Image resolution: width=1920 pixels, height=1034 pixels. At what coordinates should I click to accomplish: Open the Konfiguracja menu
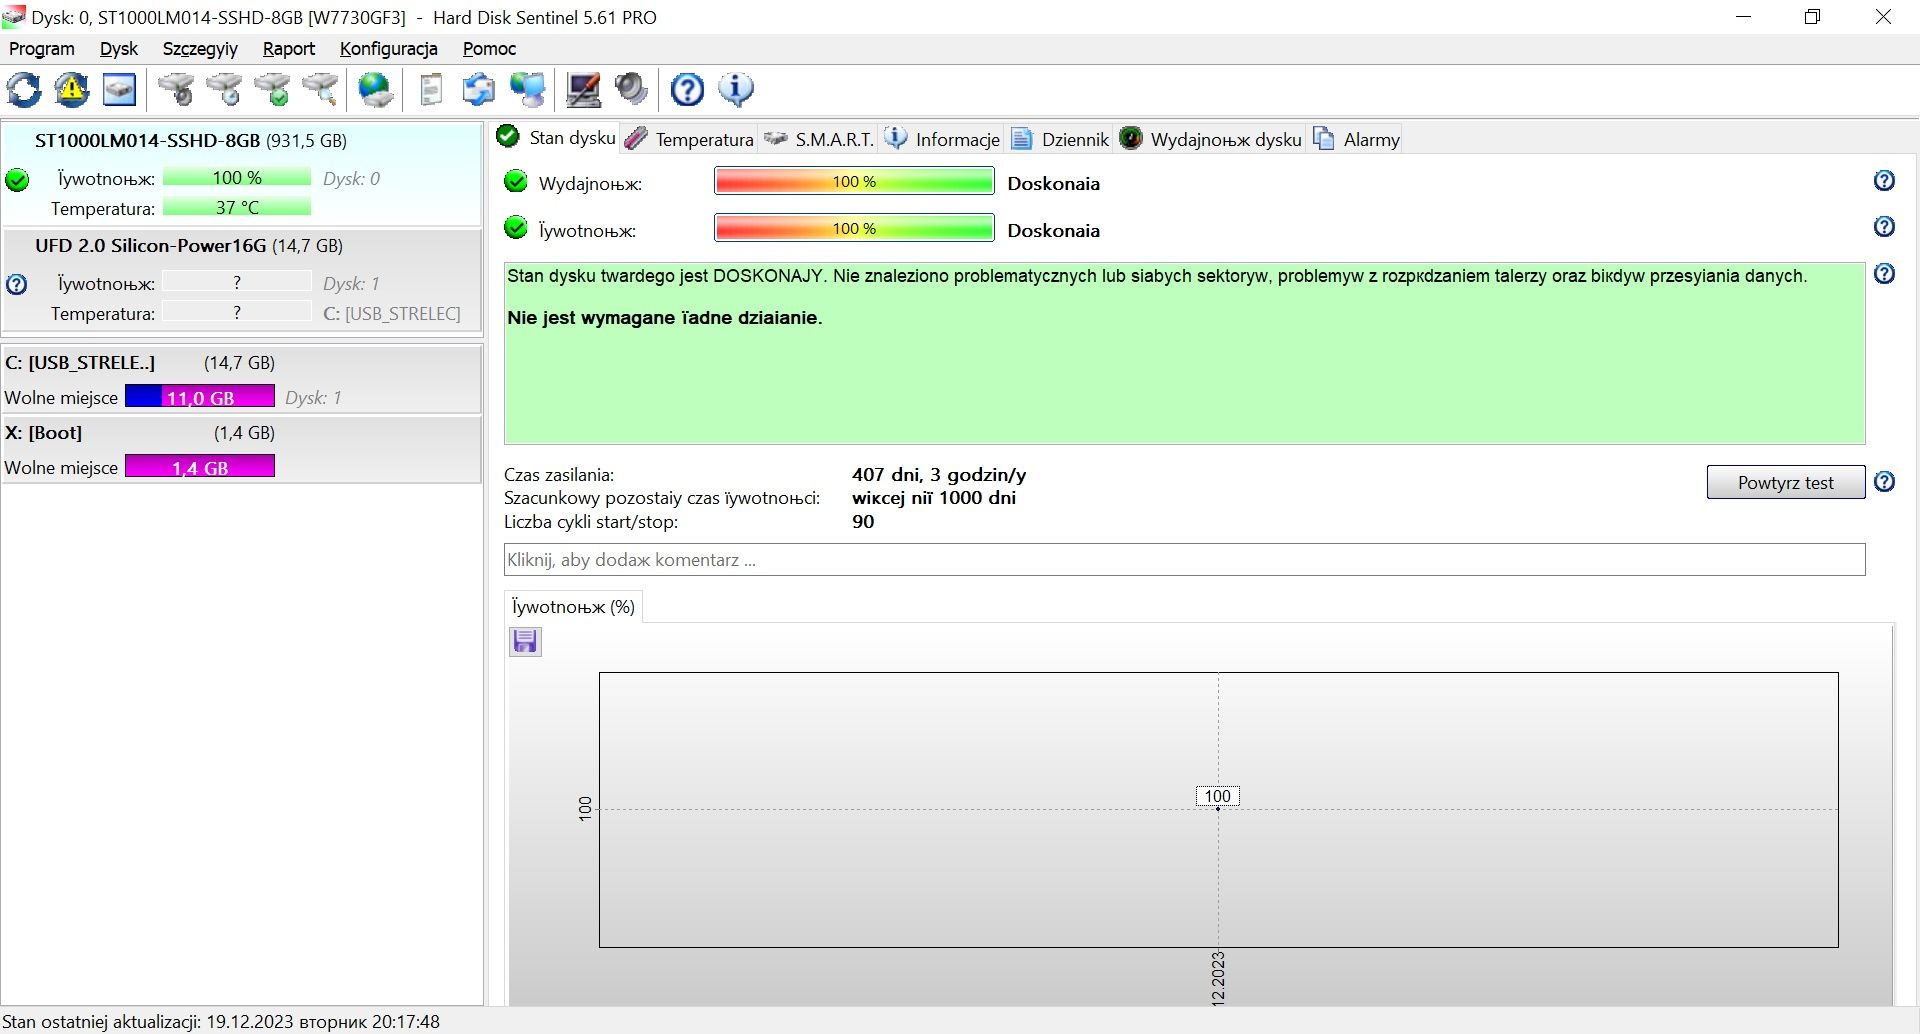coord(388,49)
